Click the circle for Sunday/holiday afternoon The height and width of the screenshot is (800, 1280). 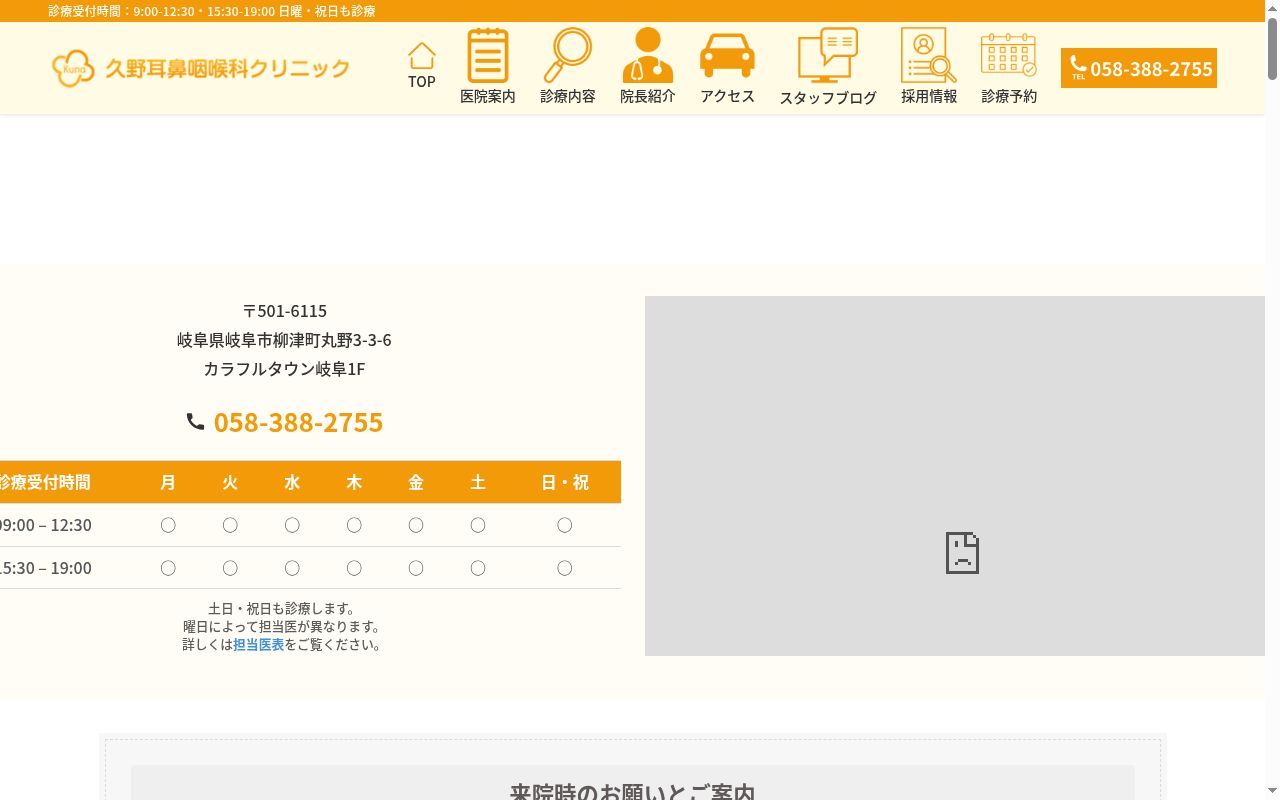(565, 568)
